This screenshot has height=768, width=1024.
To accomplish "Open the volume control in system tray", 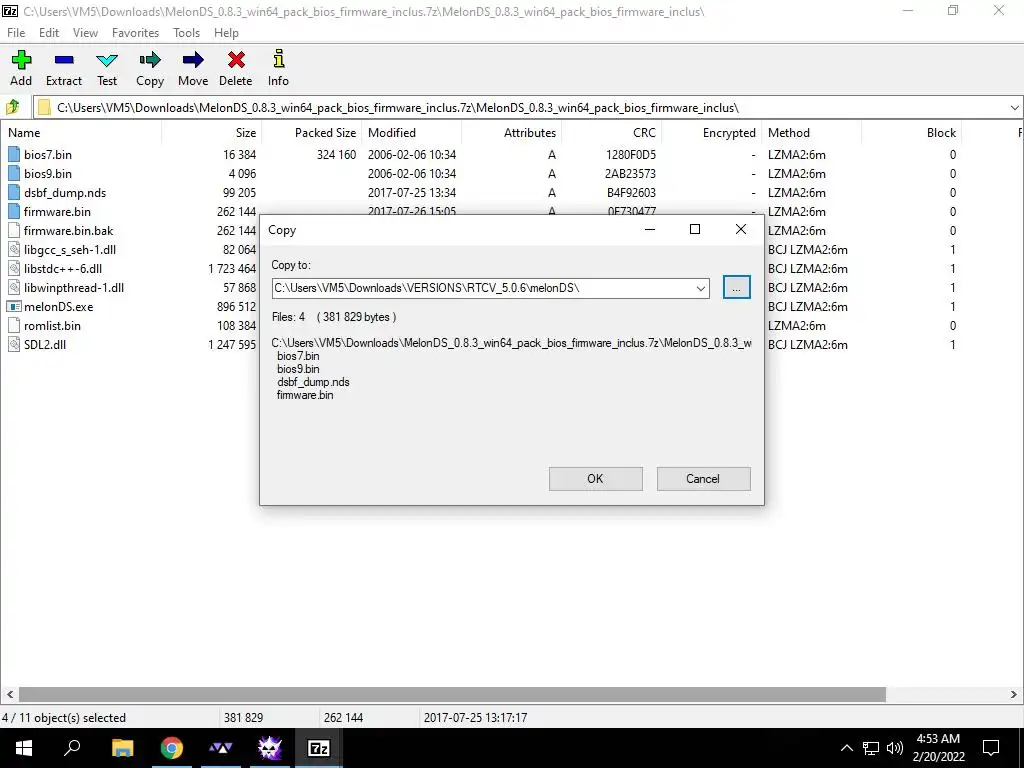I will tap(895, 748).
